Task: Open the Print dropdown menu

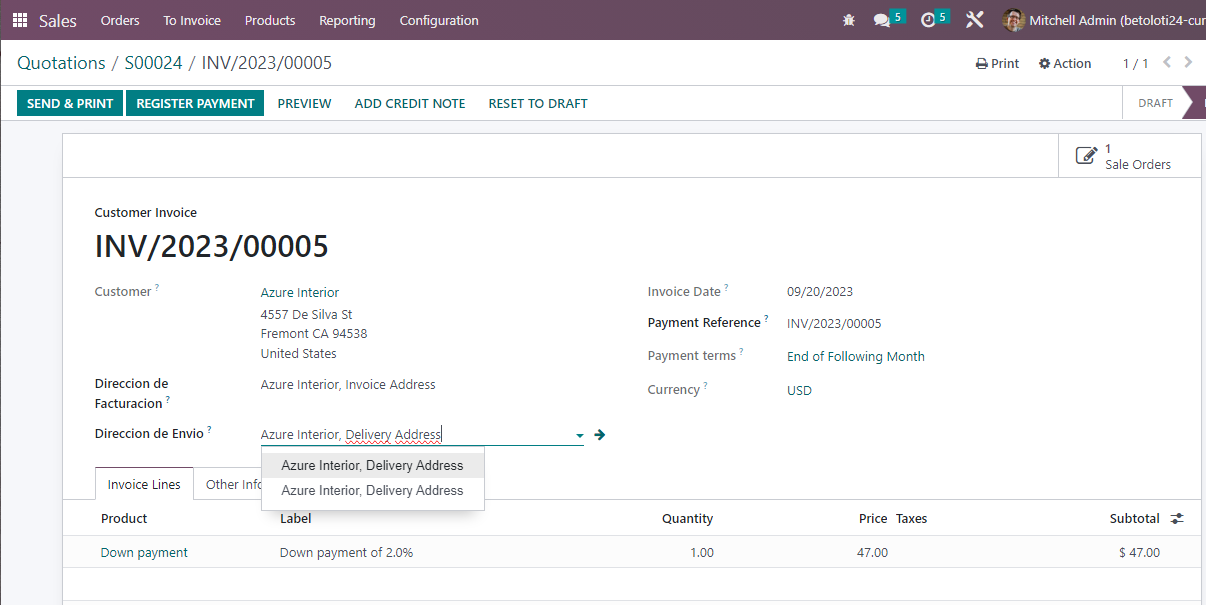Action: pyautogui.click(x=997, y=63)
